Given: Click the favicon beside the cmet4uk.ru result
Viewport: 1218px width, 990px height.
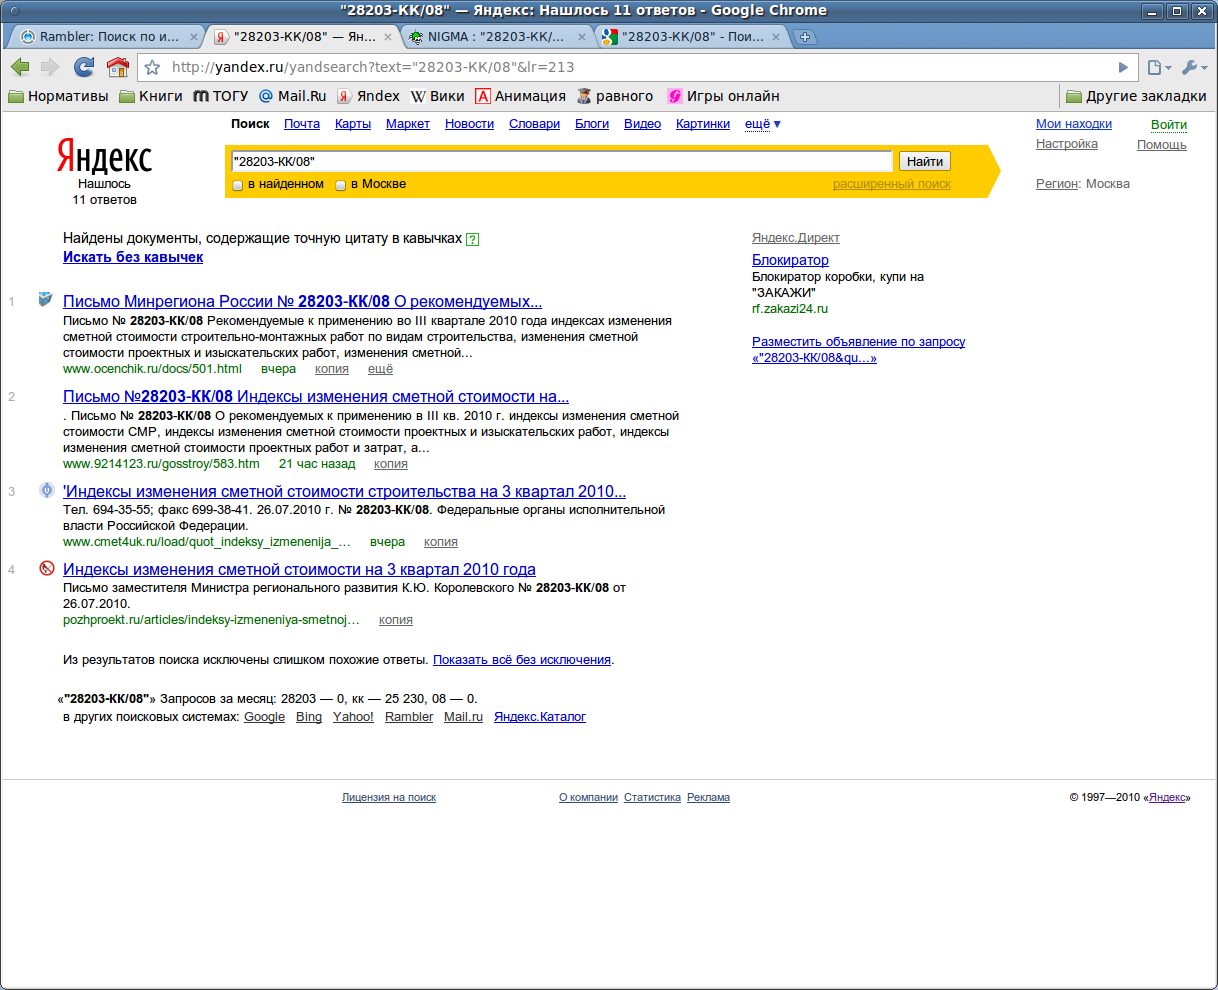Looking at the screenshot, I should pyautogui.click(x=46, y=490).
